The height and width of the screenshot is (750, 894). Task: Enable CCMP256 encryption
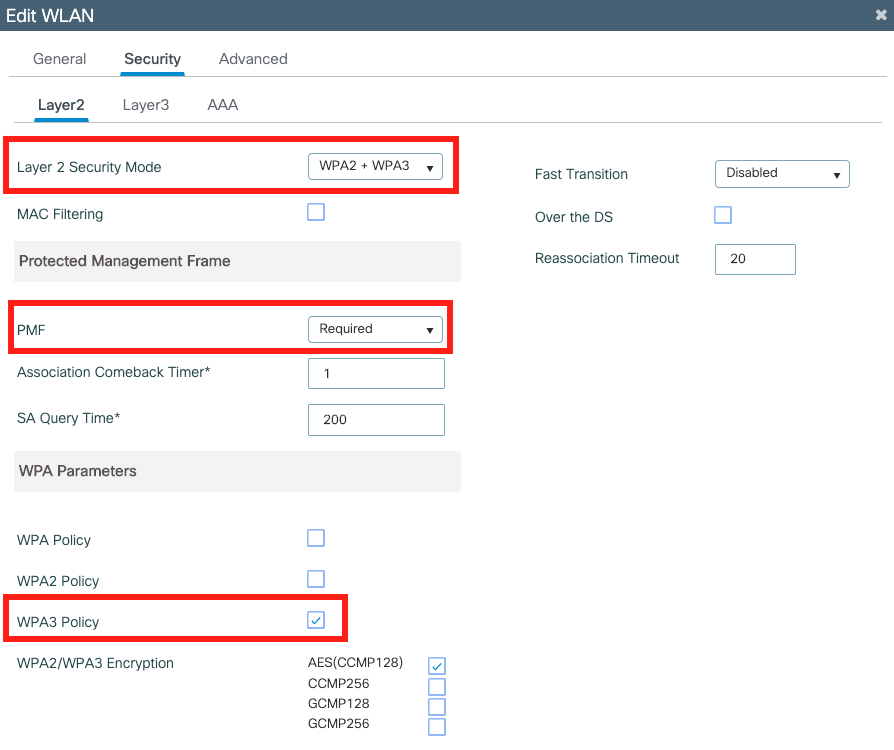pyautogui.click(x=437, y=685)
